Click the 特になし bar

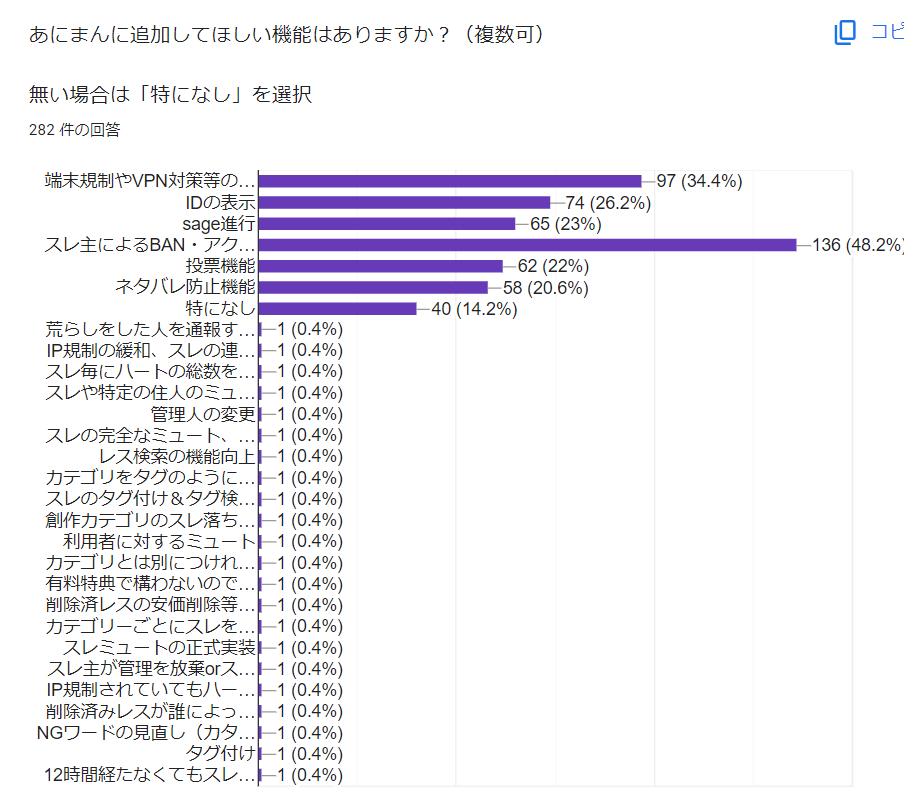pyautogui.click(x=337, y=309)
